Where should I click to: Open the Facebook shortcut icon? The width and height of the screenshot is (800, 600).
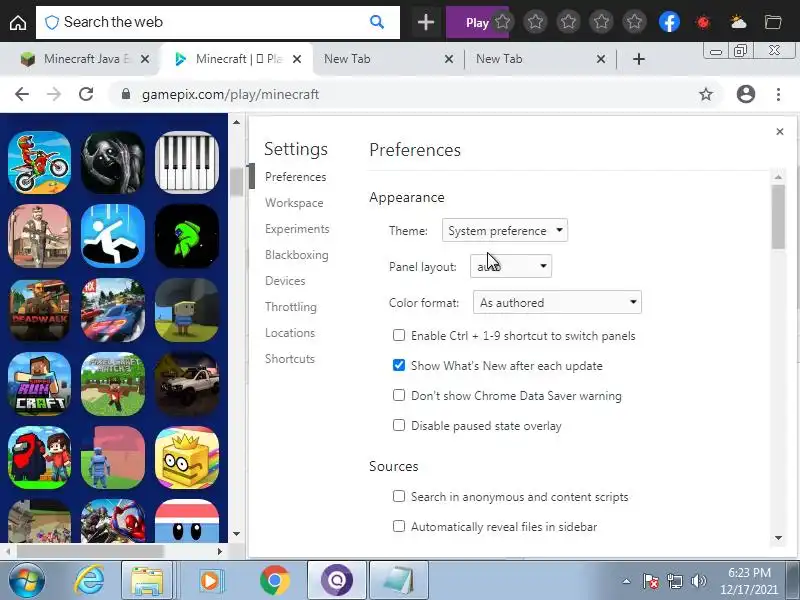coord(669,22)
